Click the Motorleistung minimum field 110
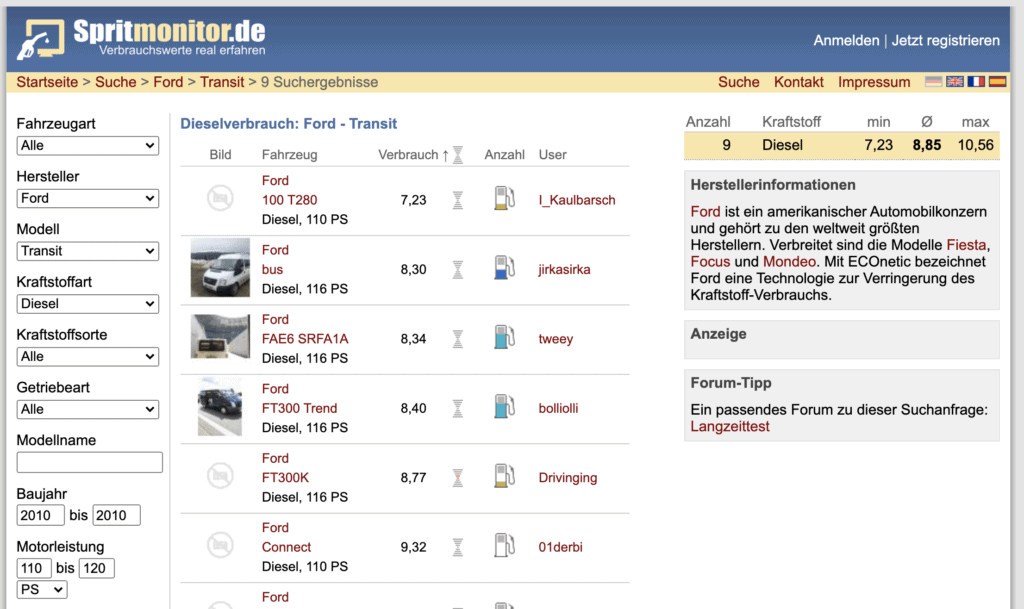 [34, 569]
